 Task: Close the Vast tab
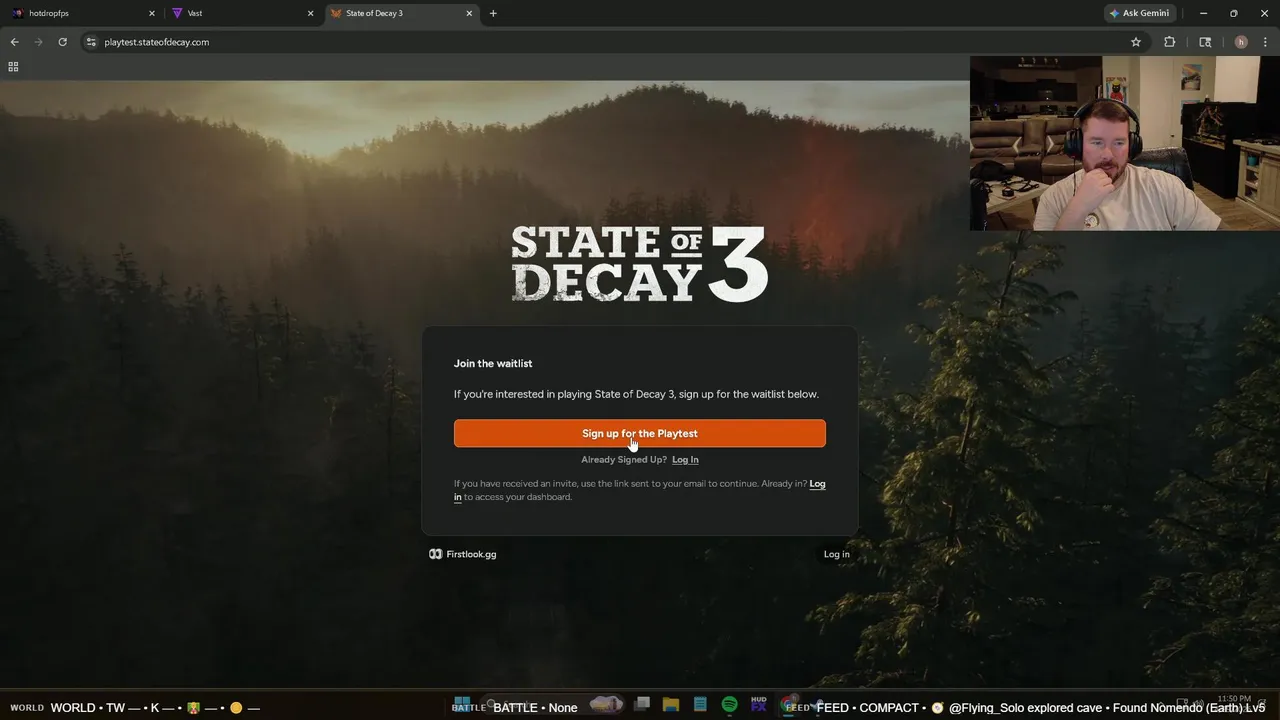coord(310,13)
